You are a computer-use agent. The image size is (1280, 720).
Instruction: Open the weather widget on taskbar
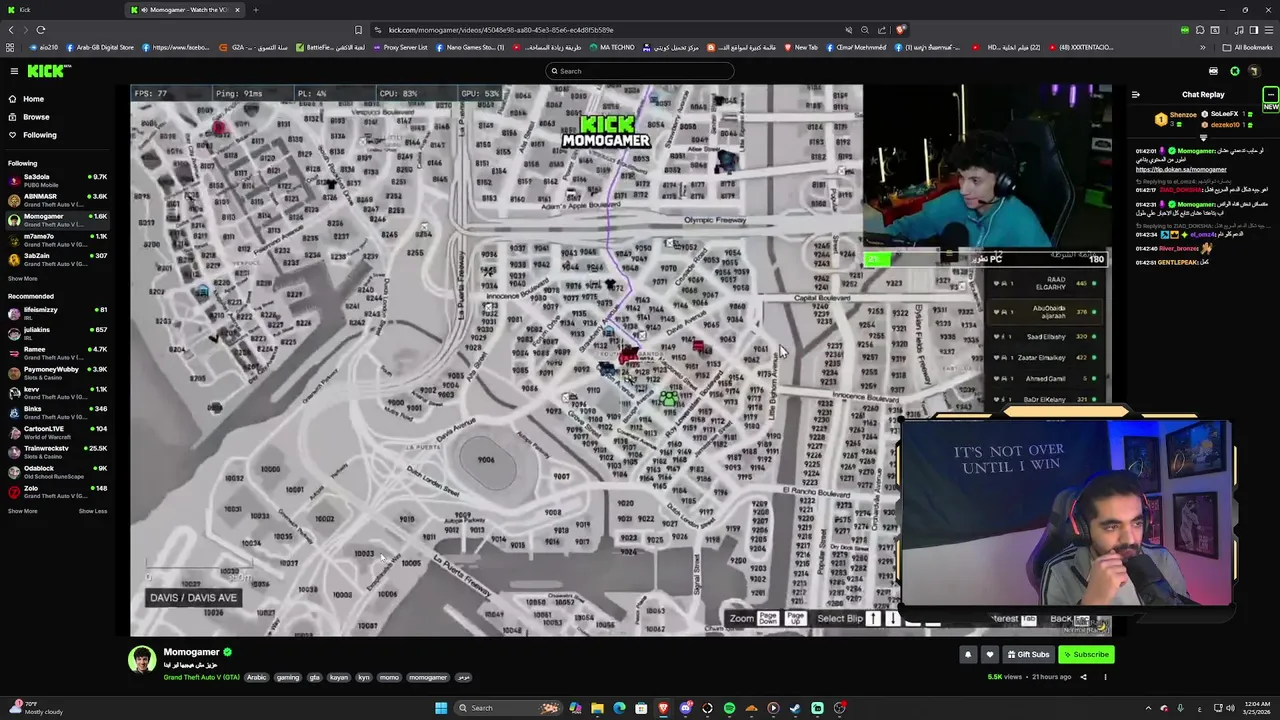34,708
